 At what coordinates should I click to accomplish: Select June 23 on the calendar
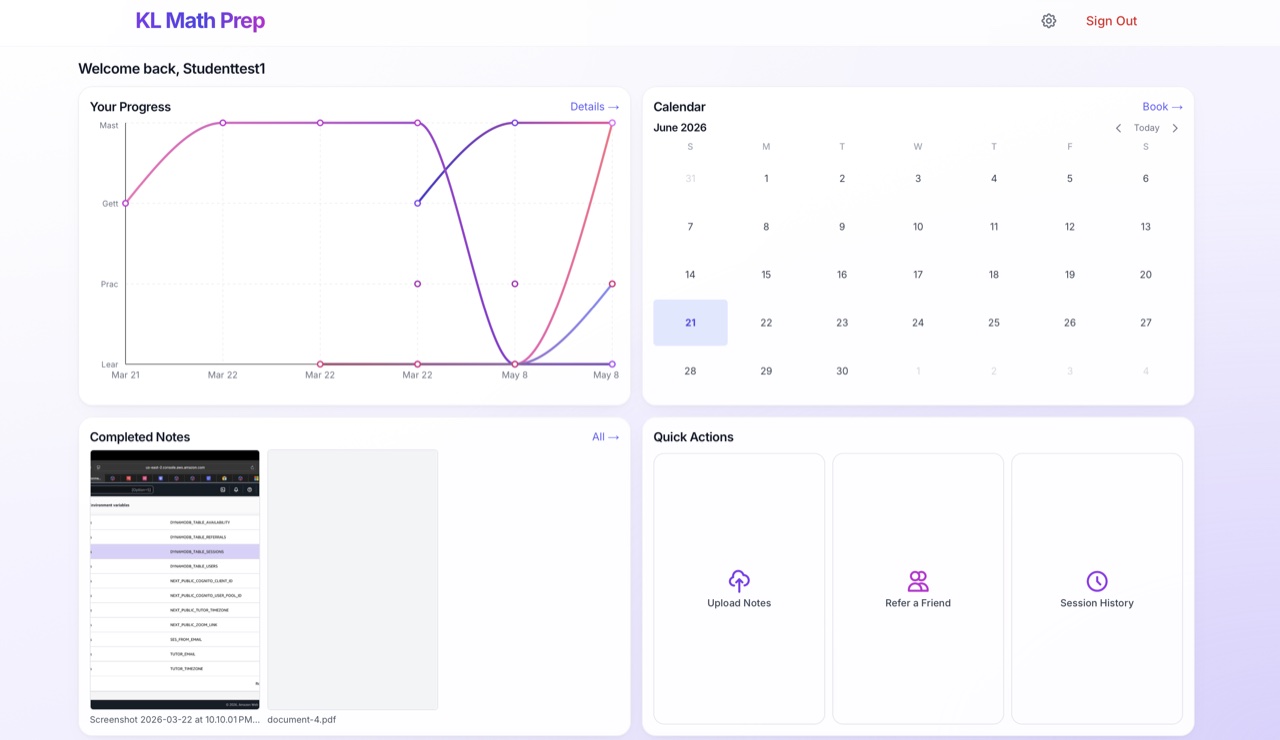tap(842, 323)
